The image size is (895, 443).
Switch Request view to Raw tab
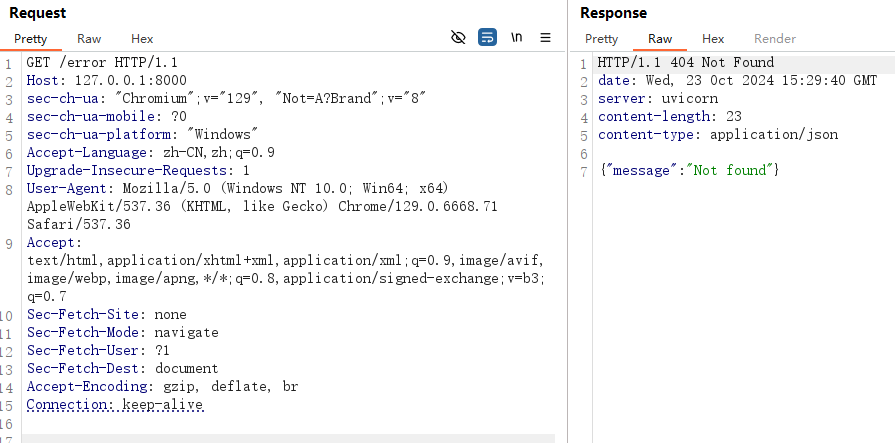point(89,39)
